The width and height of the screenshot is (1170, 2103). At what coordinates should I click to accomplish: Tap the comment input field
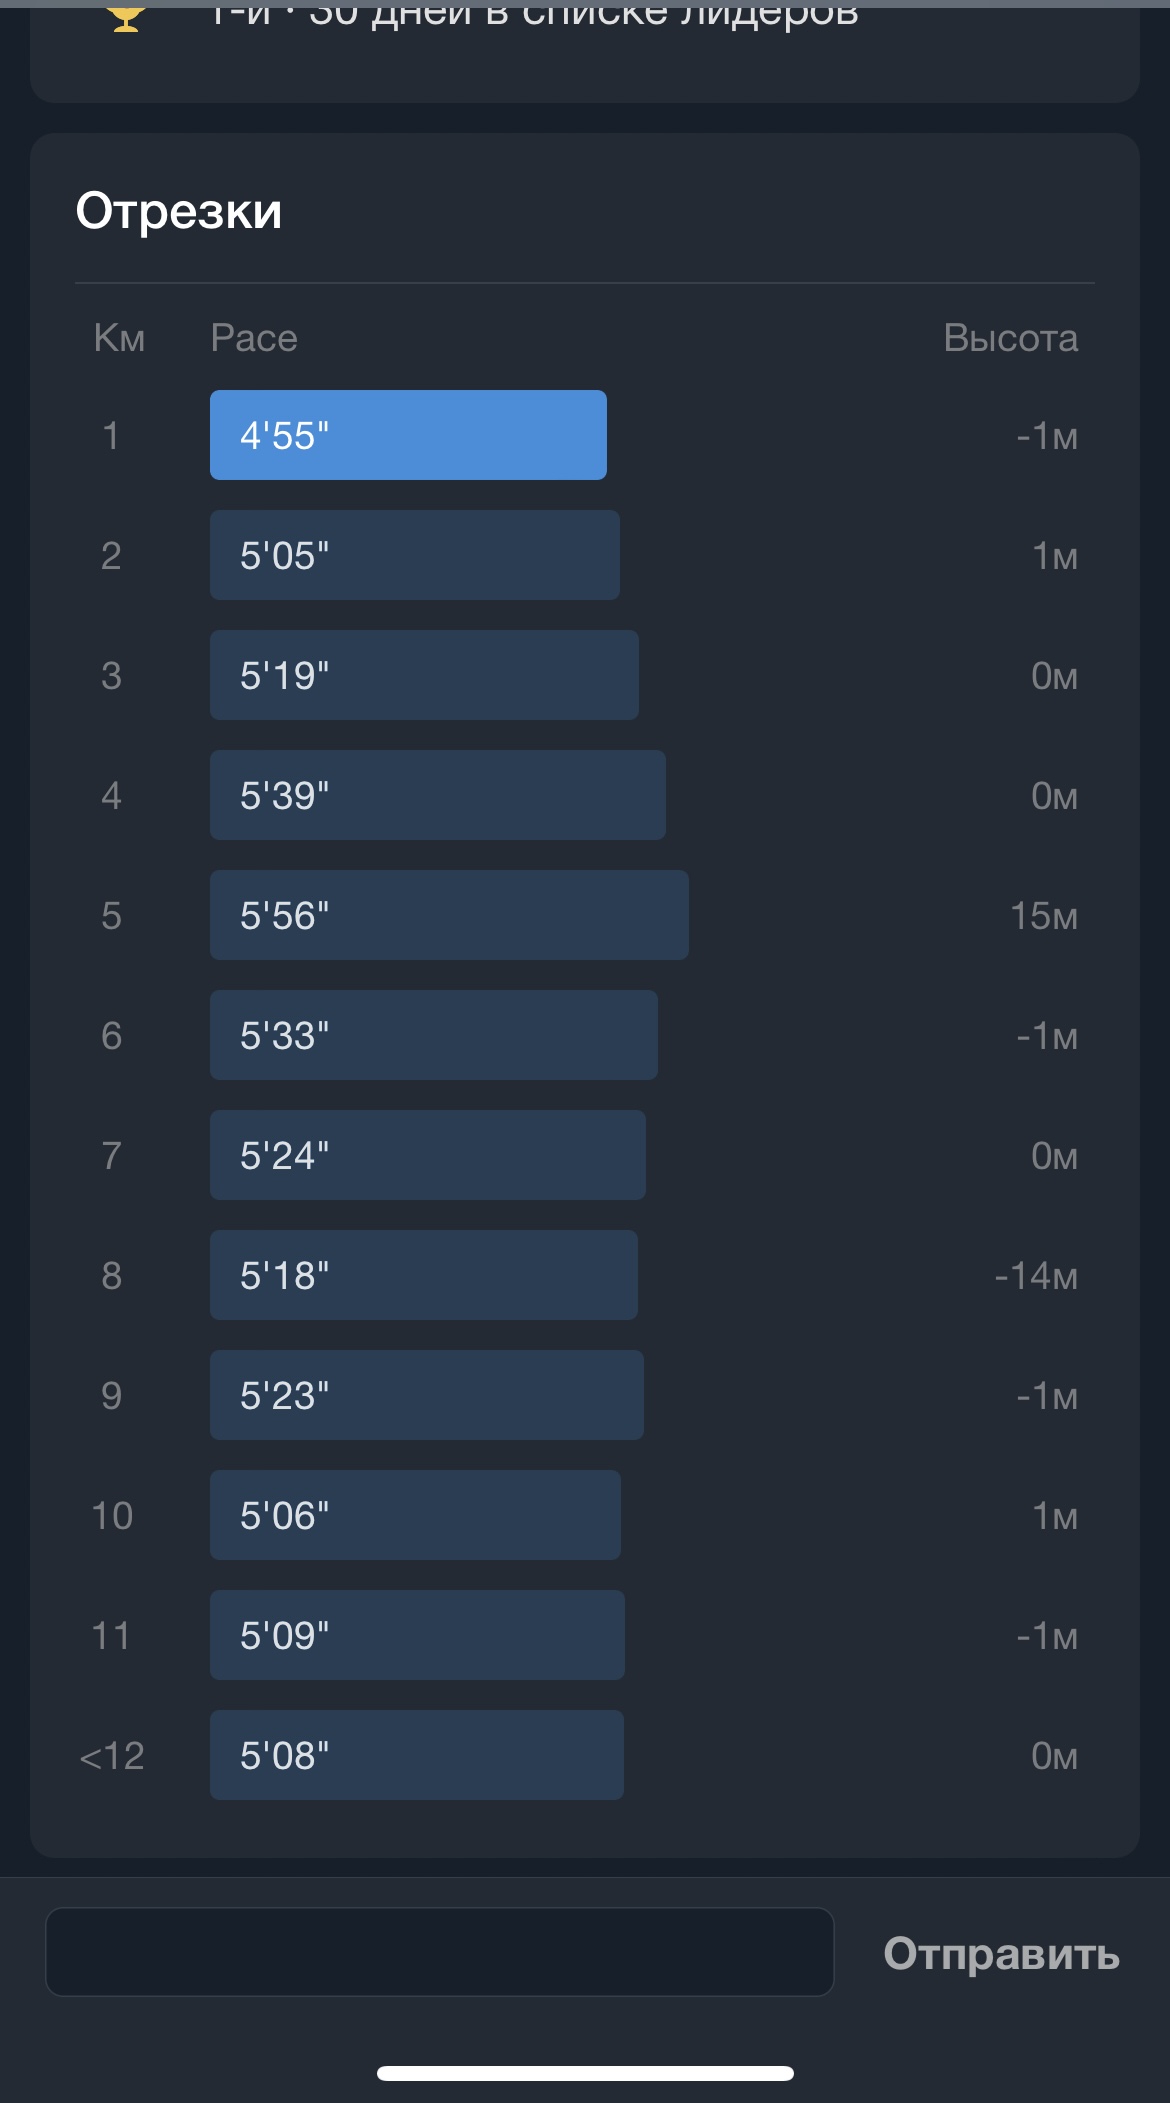tap(440, 1952)
